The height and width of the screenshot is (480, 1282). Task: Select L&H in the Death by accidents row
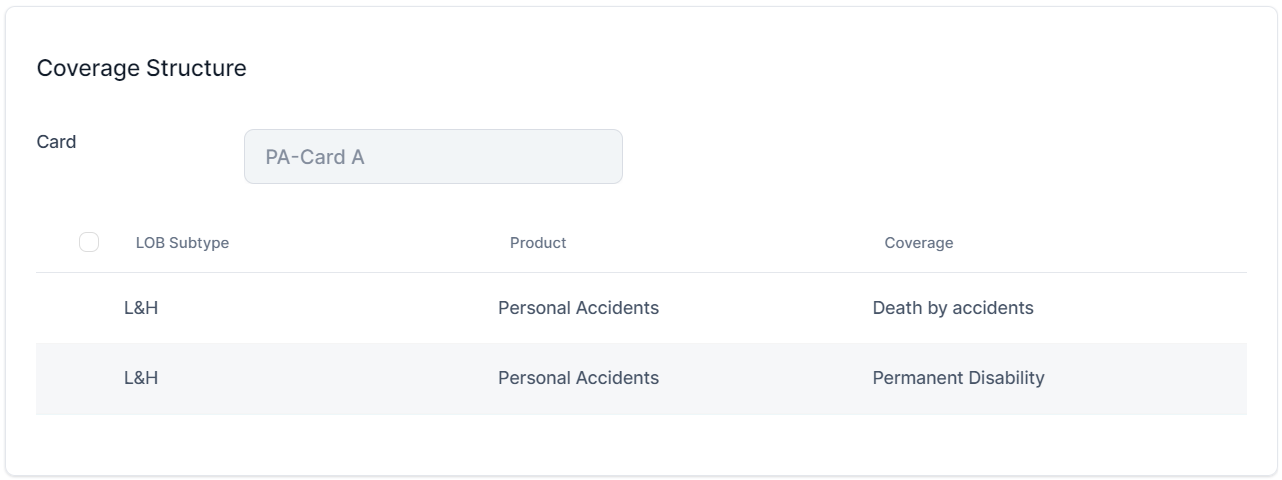coord(141,308)
